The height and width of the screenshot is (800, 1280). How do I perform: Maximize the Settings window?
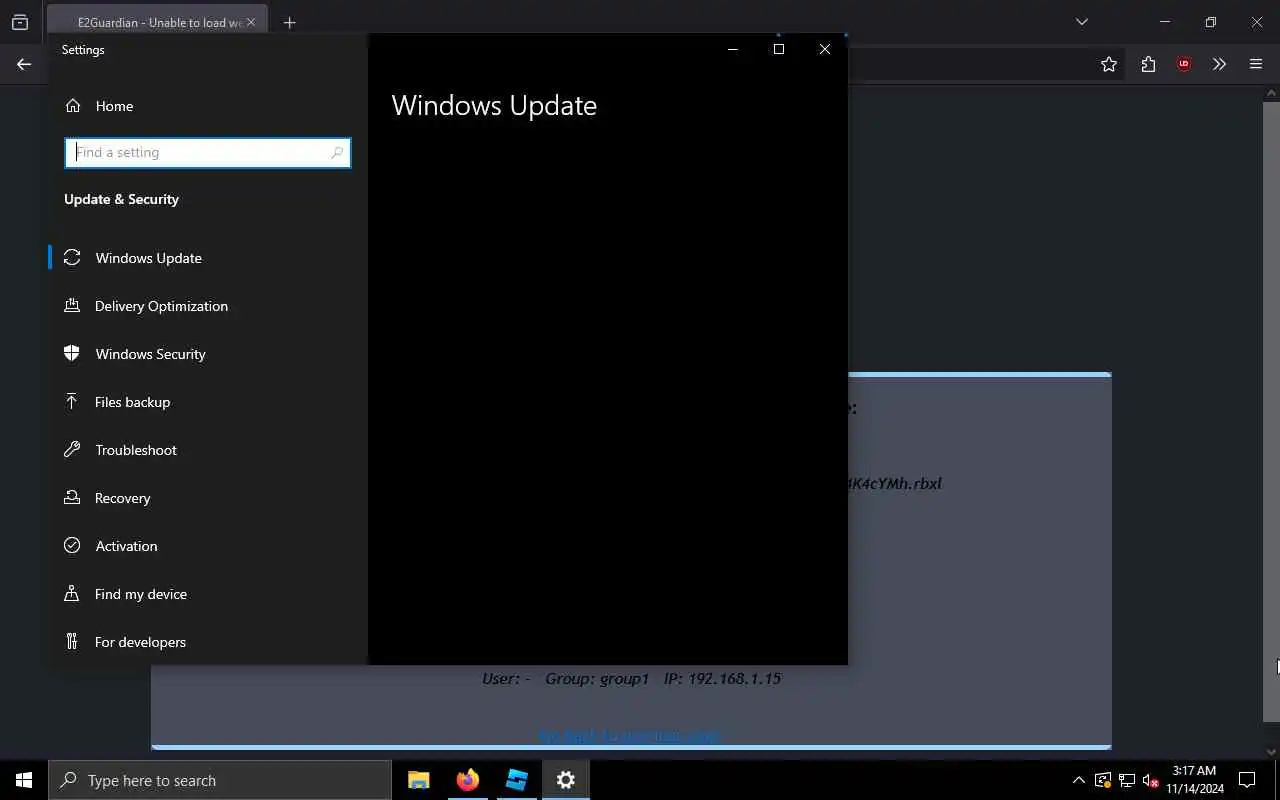pyautogui.click(x=779, y=49)
